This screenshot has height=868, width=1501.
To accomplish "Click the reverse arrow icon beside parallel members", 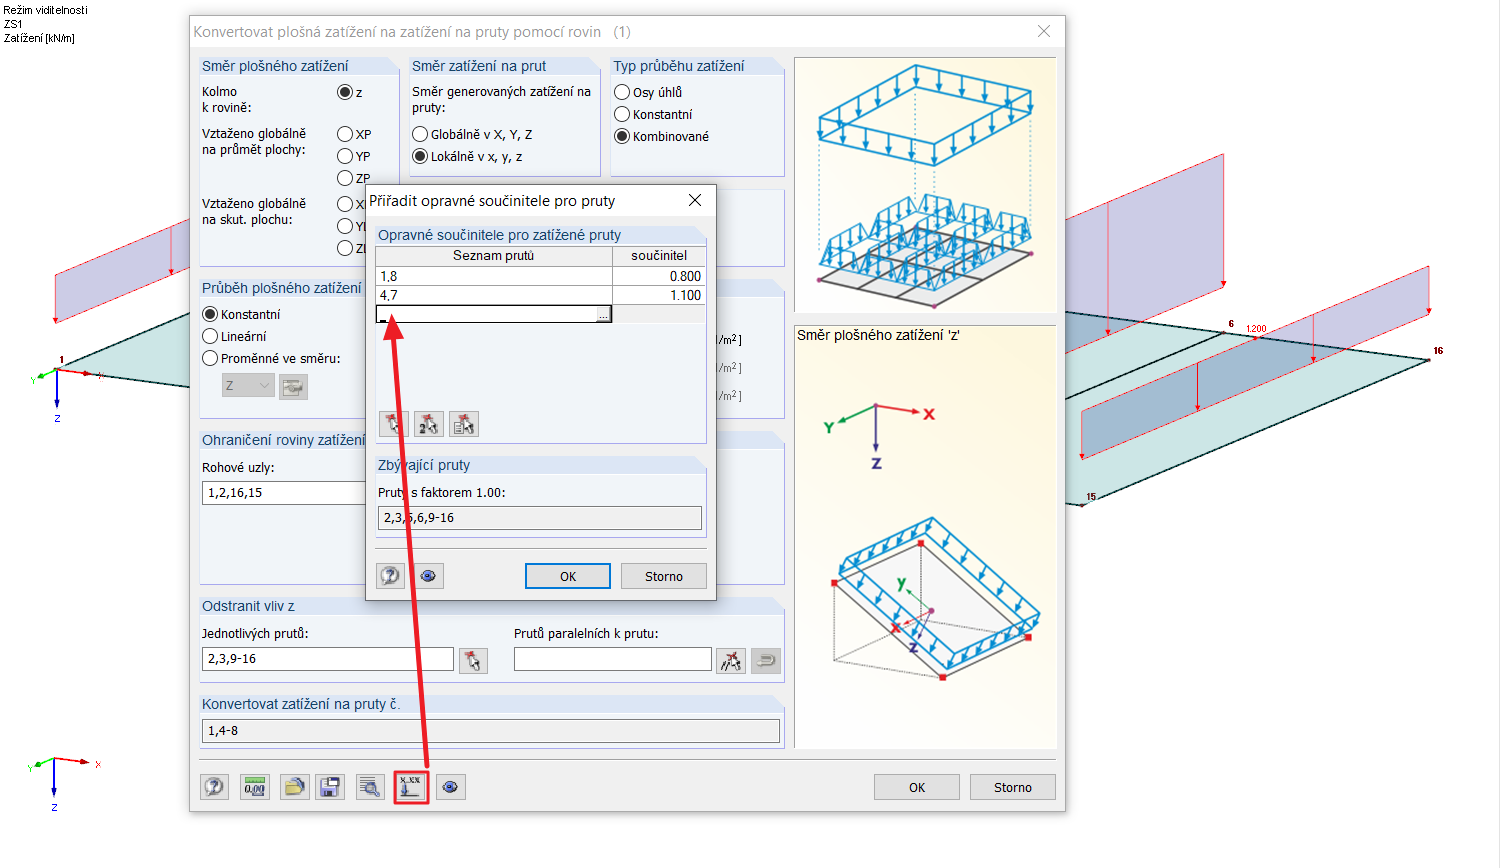I will coord(766,660).
